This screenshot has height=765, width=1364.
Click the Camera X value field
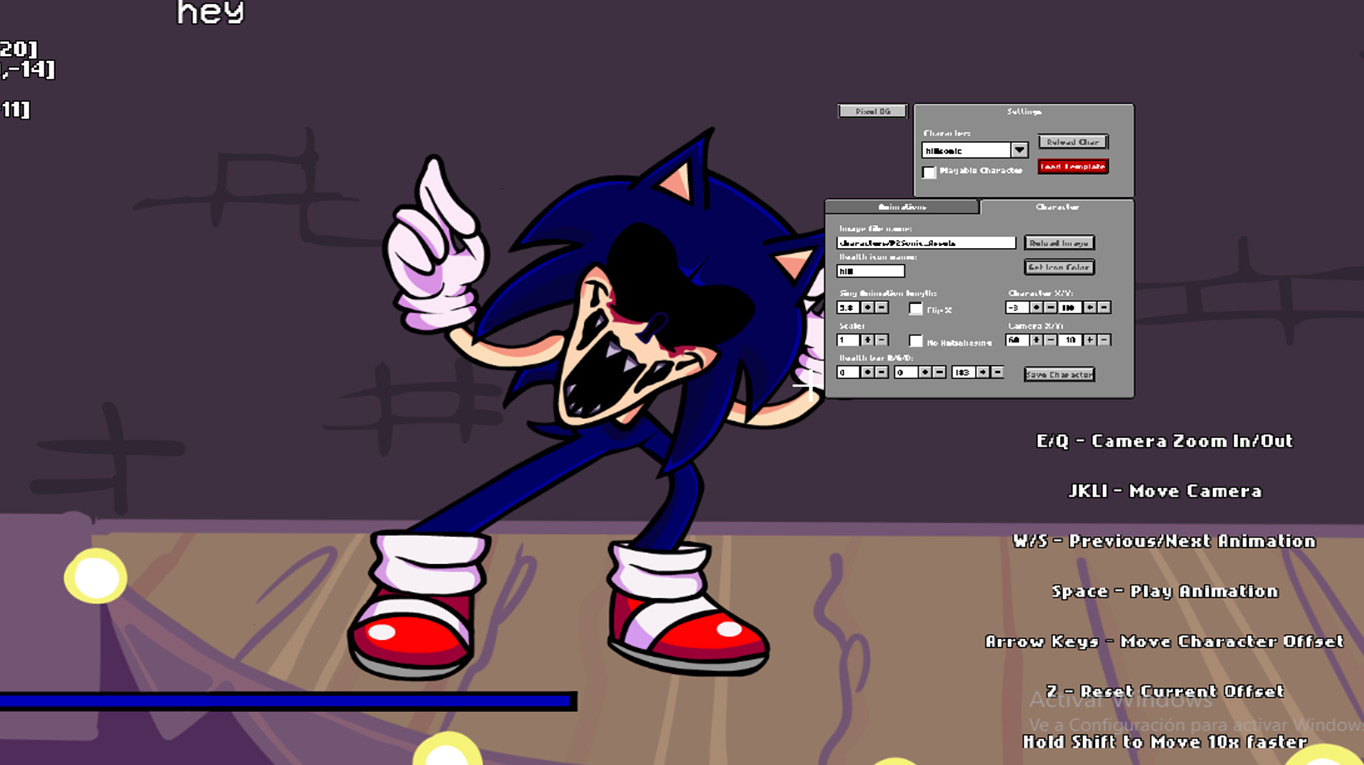coord(1017,340)
